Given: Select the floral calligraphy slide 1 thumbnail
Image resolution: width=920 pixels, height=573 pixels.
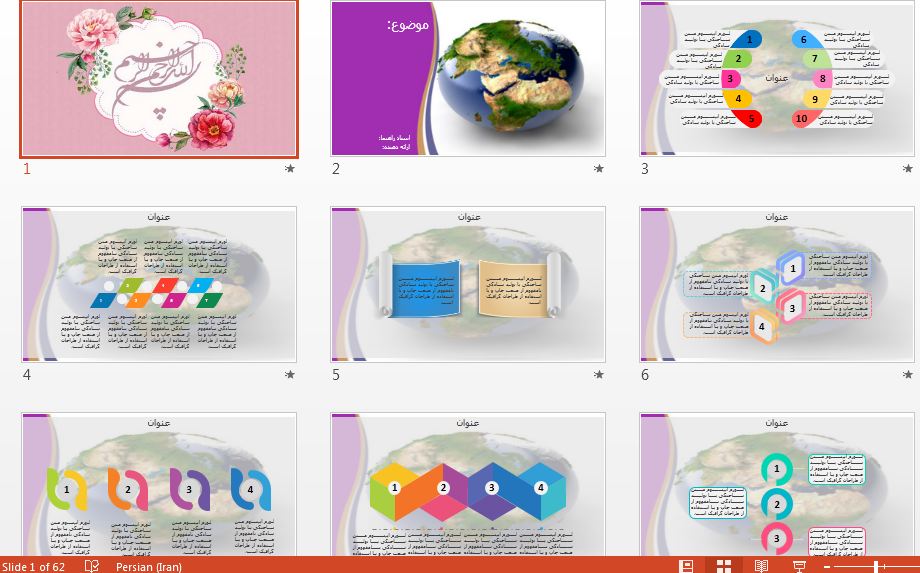Looking at the screenshot, I should click(x=160, y=78).
